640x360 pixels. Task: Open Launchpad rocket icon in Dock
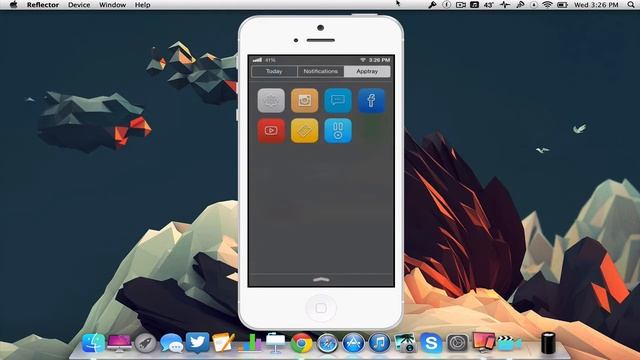coord(146,343)
